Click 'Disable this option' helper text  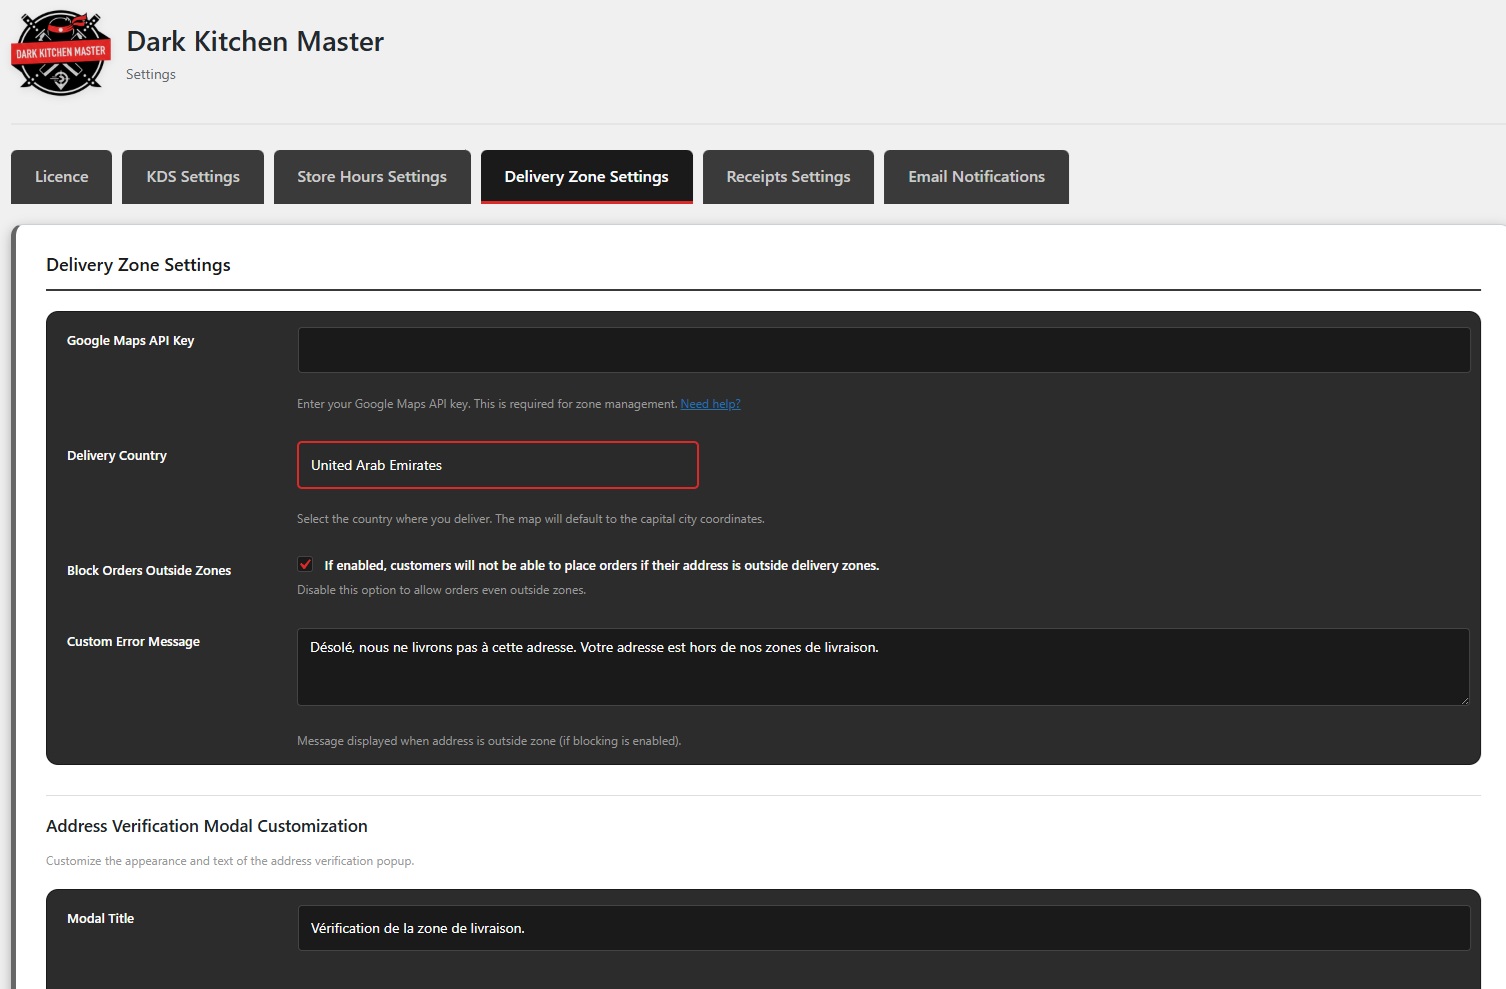441,590
